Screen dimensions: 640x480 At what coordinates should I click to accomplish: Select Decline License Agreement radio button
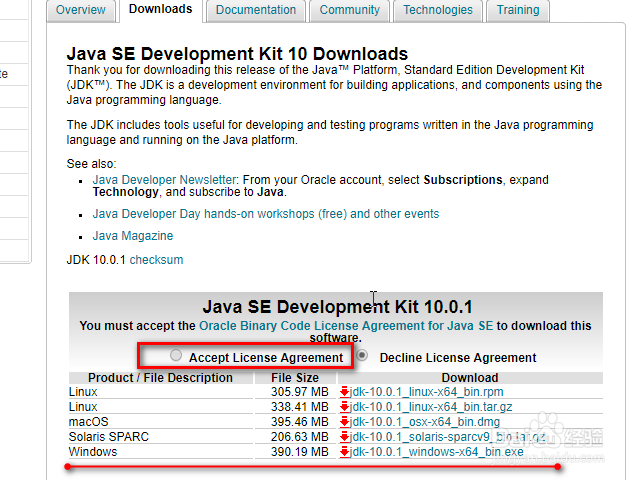[x=362, y=356]
